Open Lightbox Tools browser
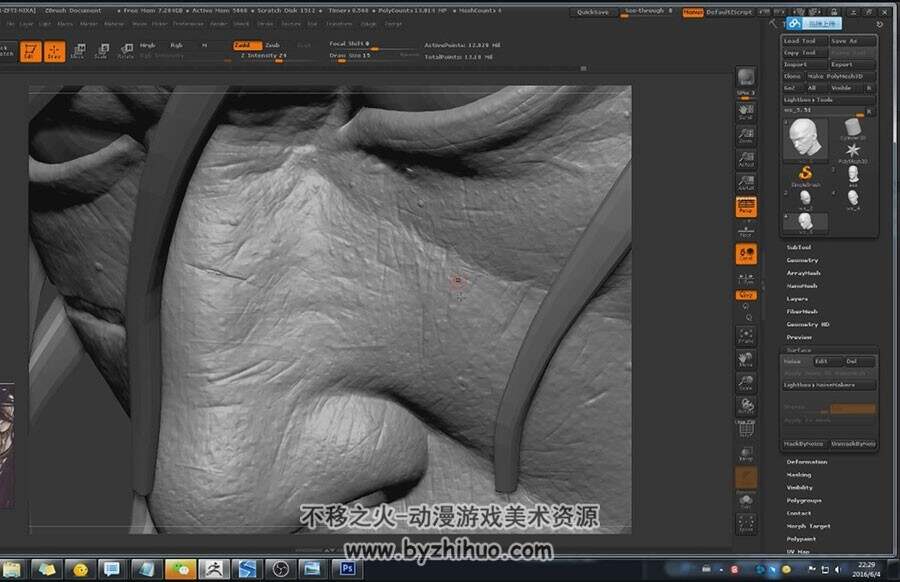This screenshot has height=582, width=900. [828, 100]
